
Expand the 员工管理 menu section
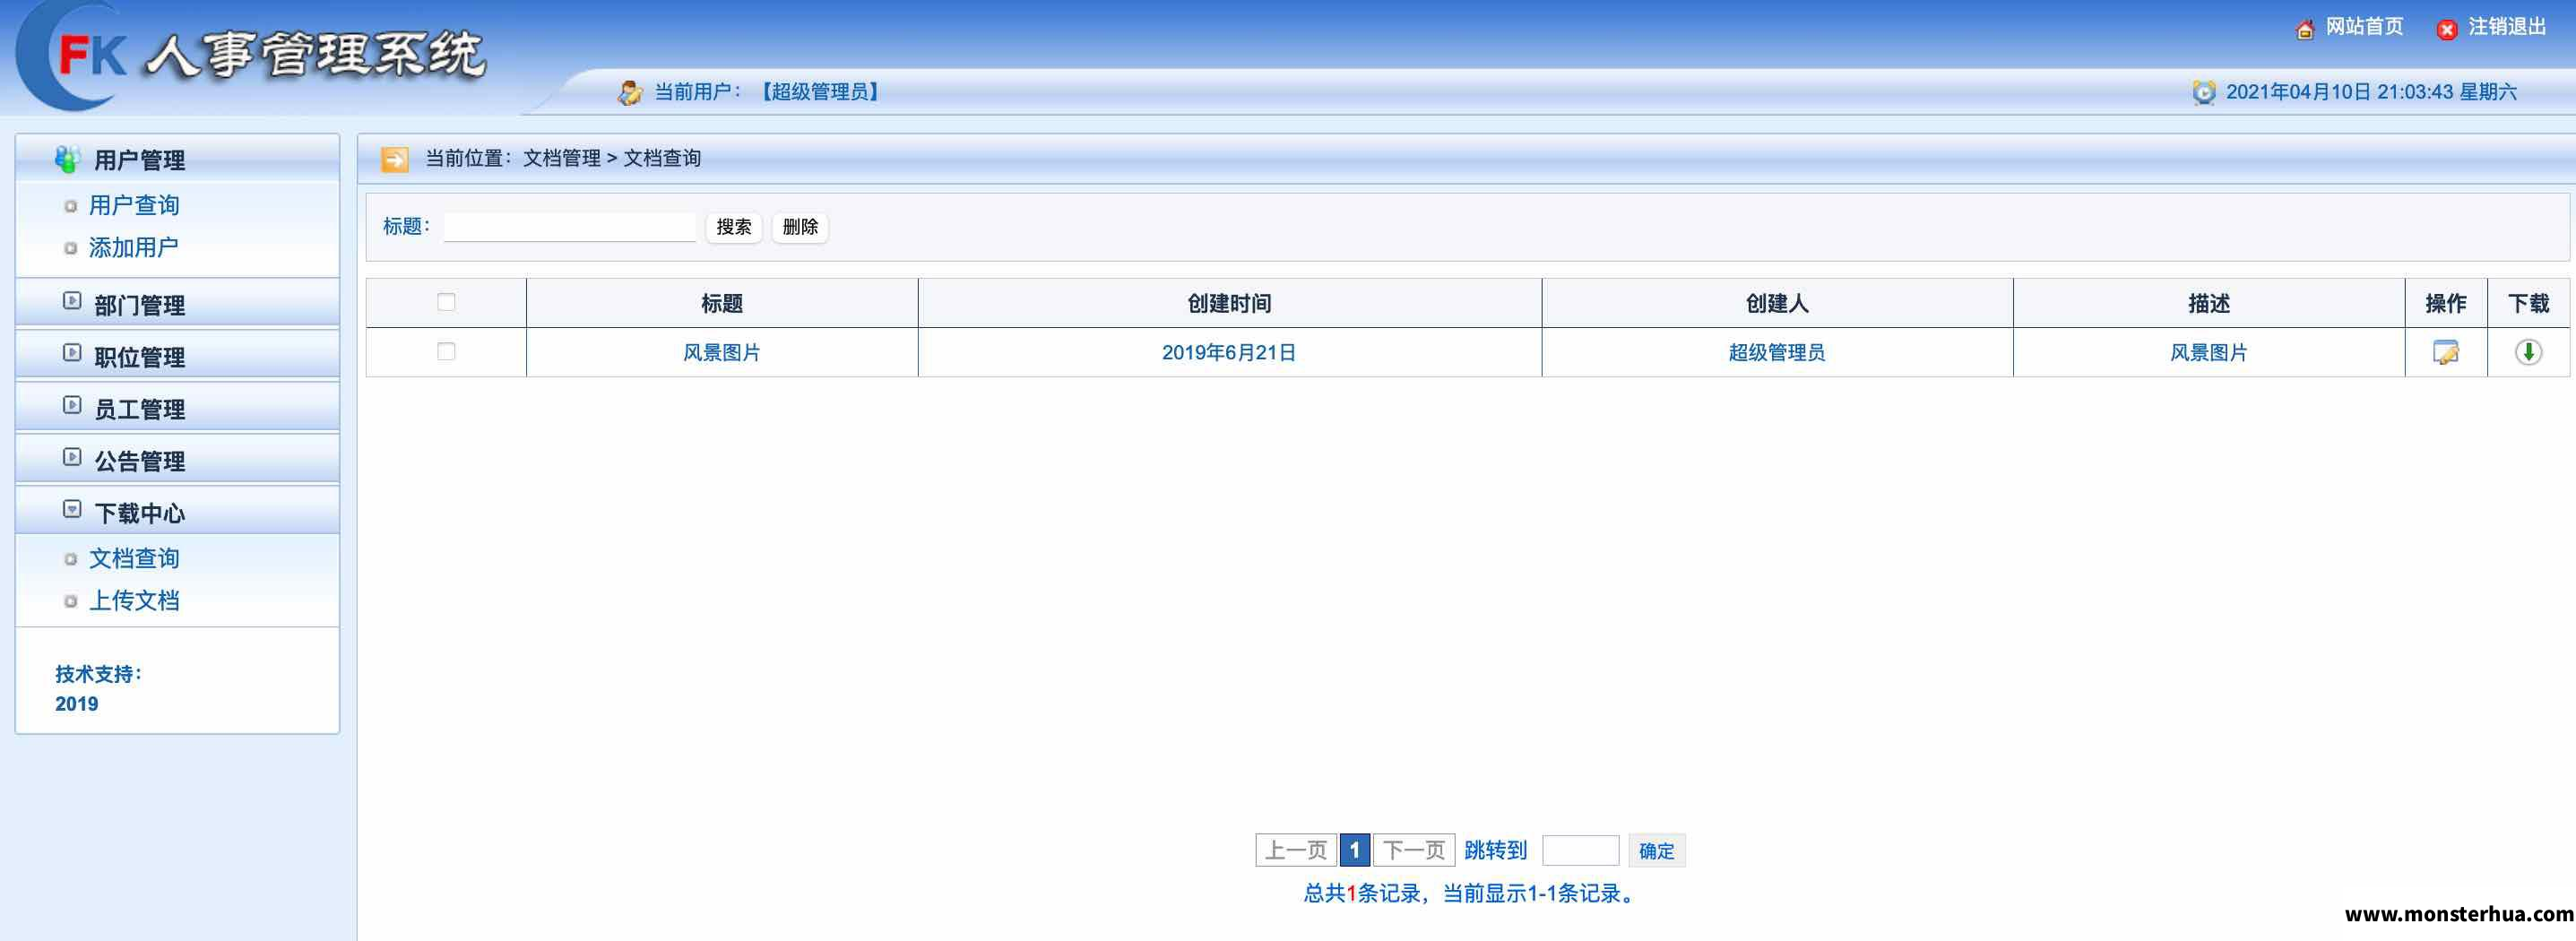coord(177,408)
